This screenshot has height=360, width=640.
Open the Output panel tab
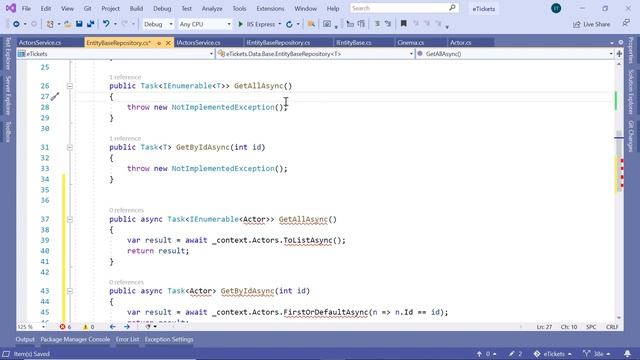(25, 339)
